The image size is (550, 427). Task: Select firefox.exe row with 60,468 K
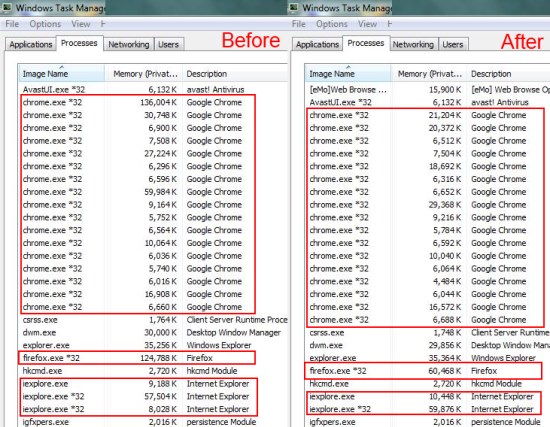click(x=427, y=371)
